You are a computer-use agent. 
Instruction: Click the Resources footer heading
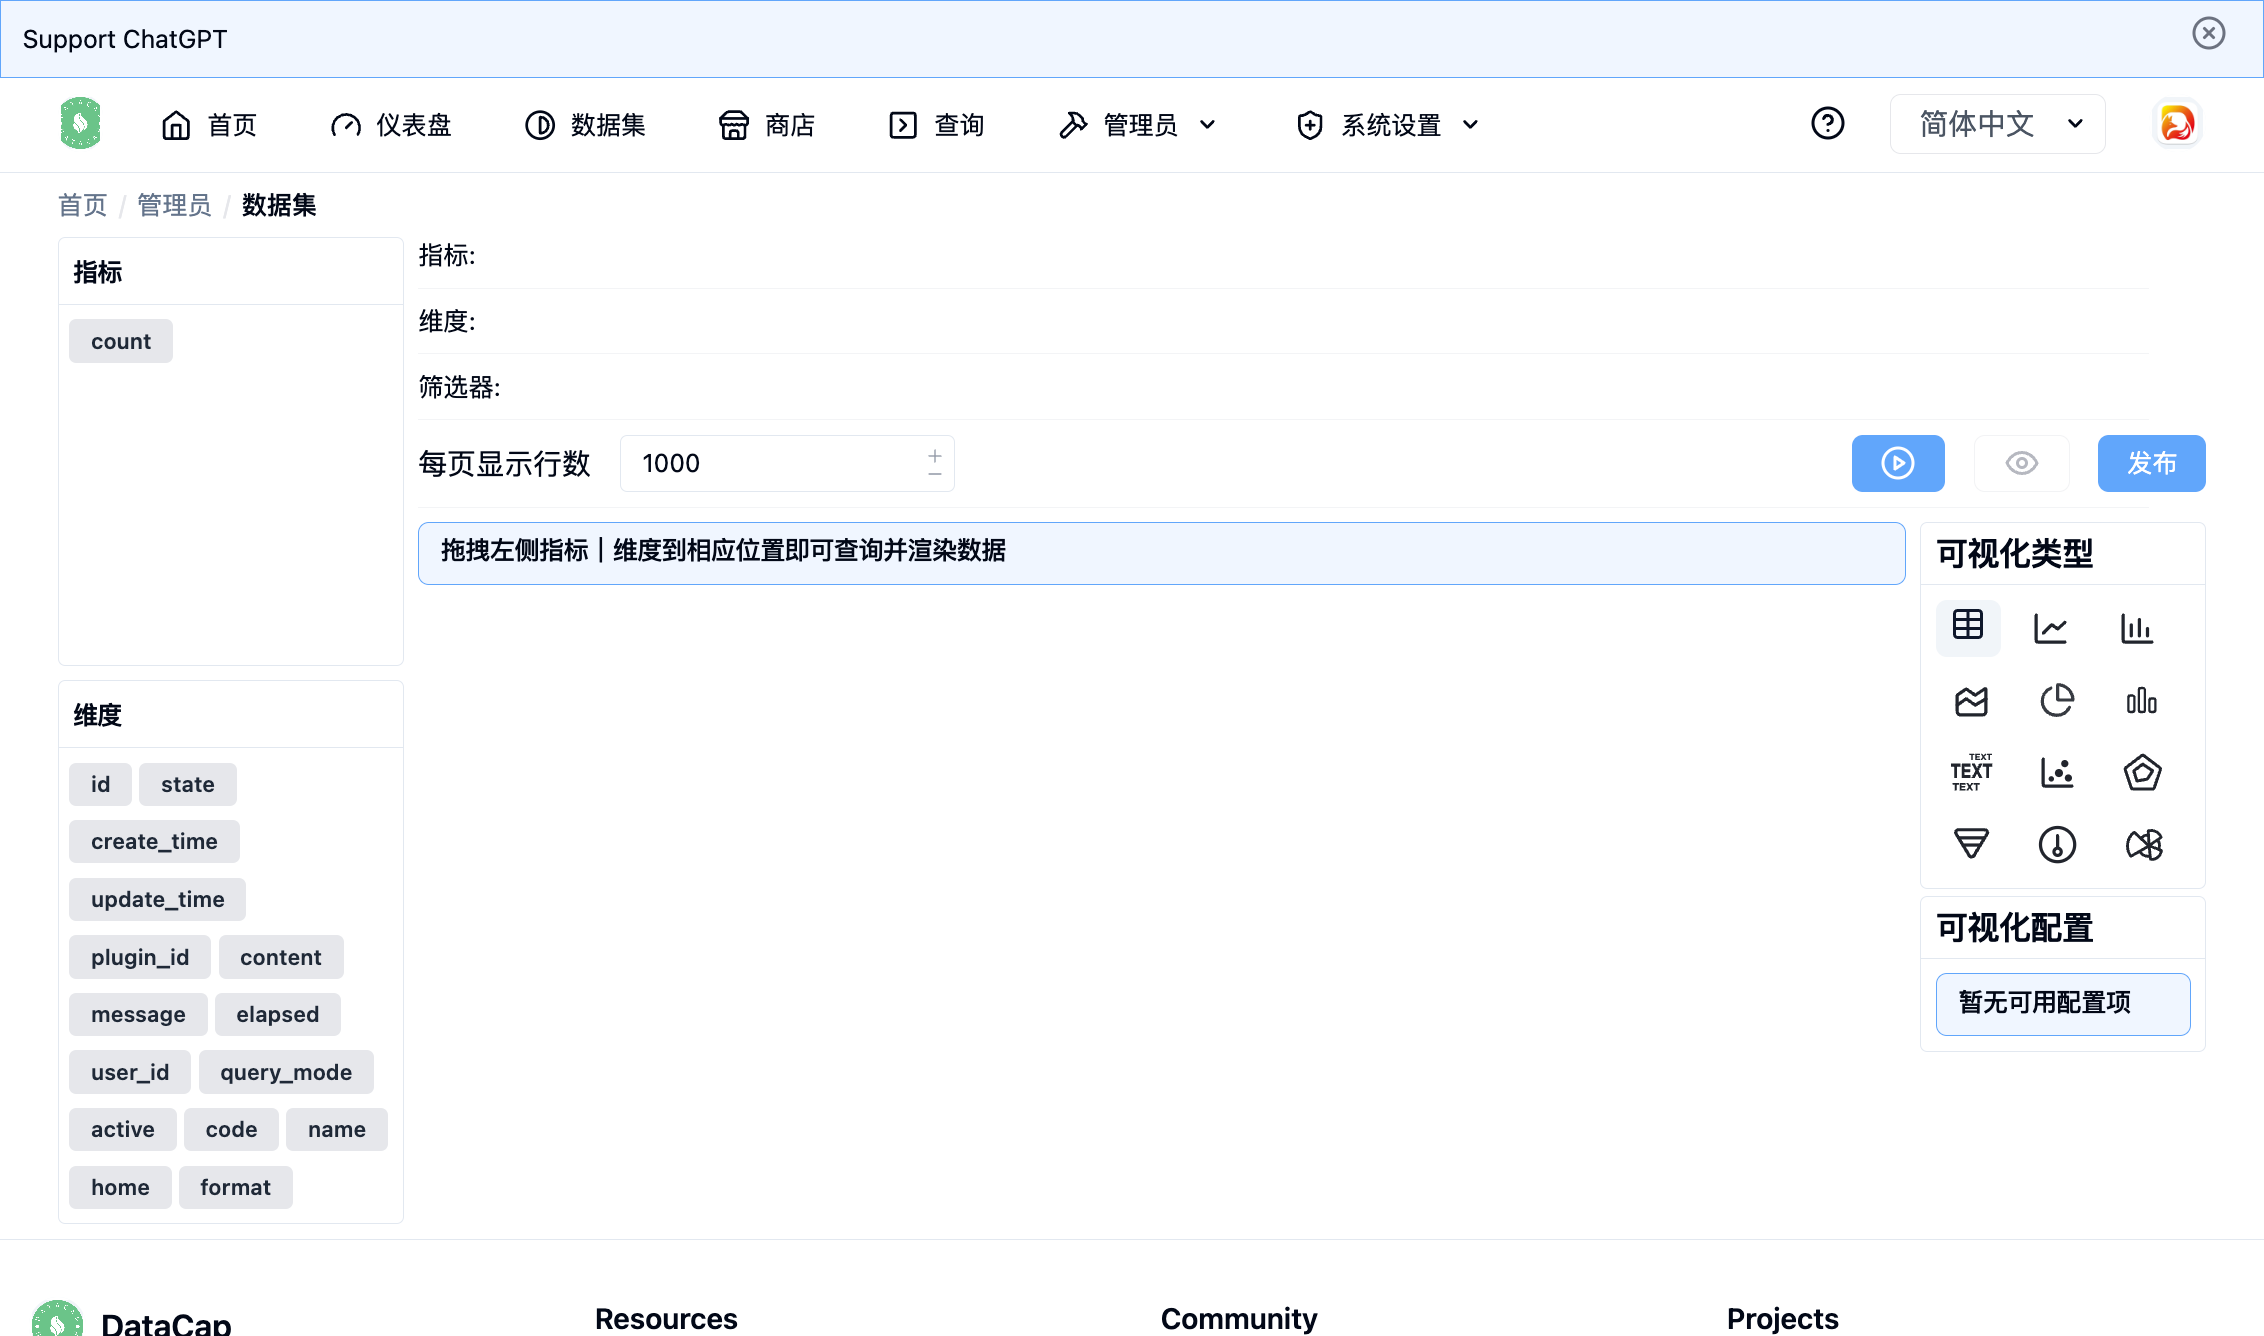[x=666, y=1318]
